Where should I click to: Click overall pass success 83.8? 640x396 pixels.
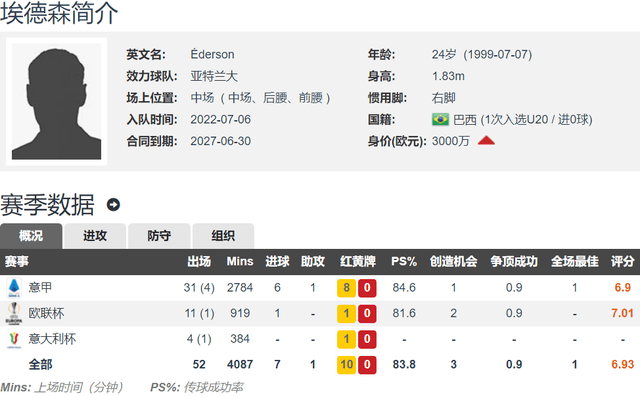[404, 364]
